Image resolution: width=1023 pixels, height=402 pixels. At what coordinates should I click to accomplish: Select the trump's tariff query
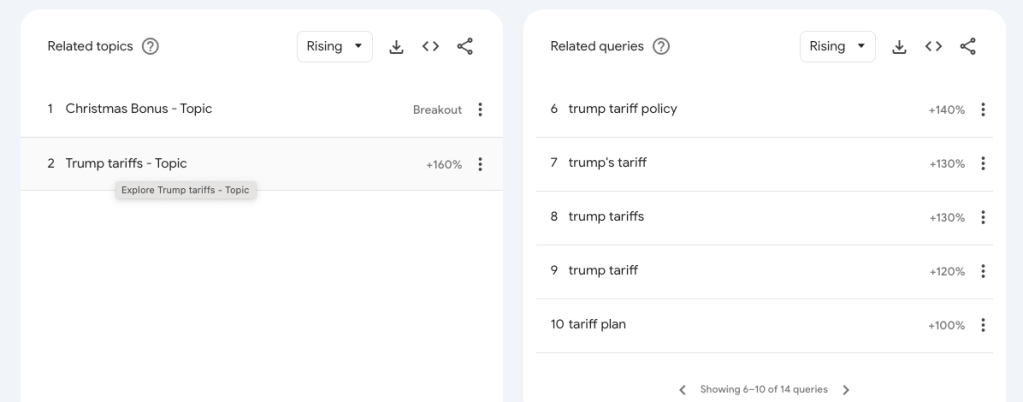click(x=607, y=163)
